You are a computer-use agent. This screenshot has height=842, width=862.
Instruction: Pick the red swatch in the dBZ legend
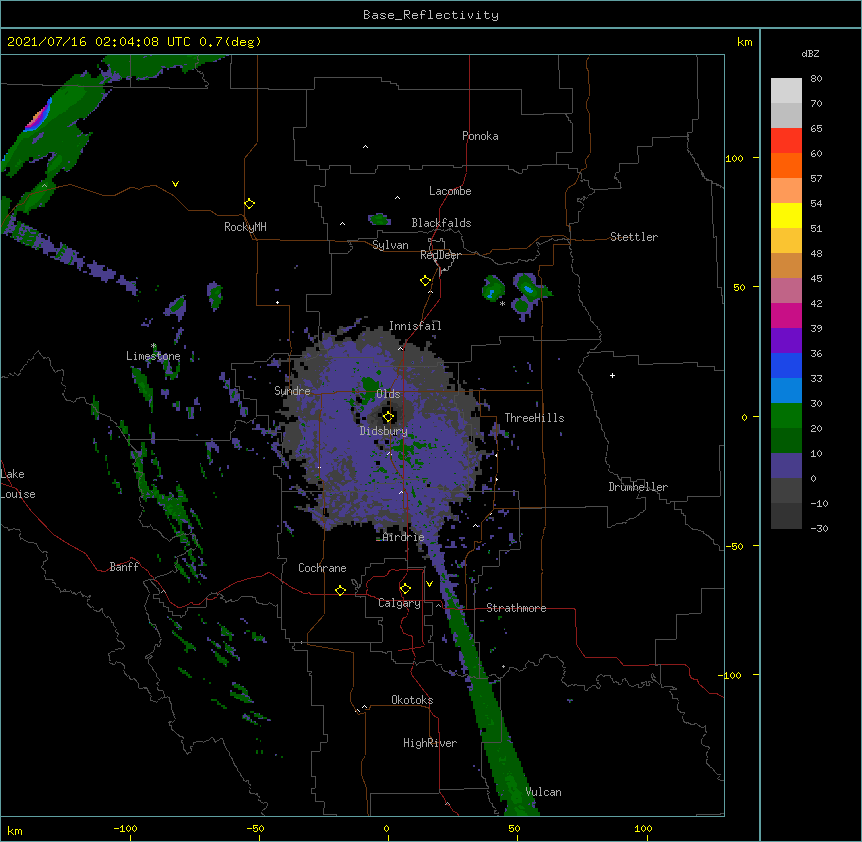coord(786,140)
